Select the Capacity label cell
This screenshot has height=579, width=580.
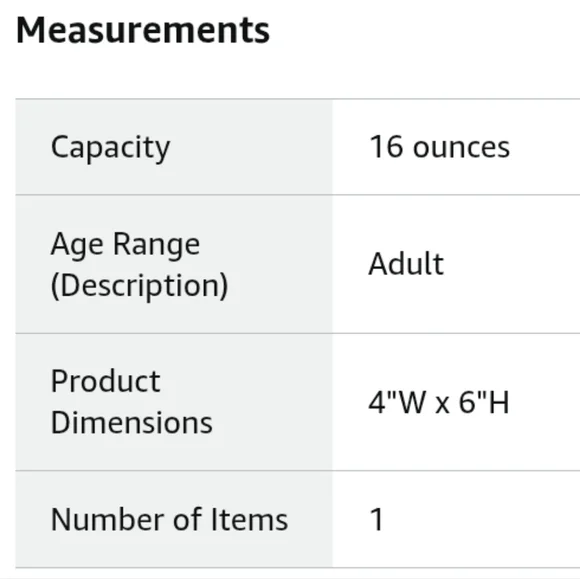174,147
